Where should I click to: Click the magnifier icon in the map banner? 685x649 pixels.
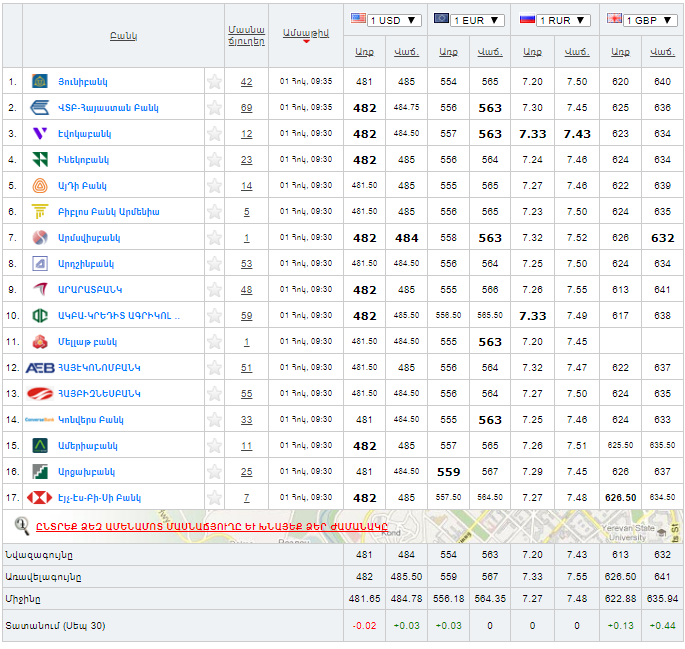pyautogui.click(x=22, y=525)
